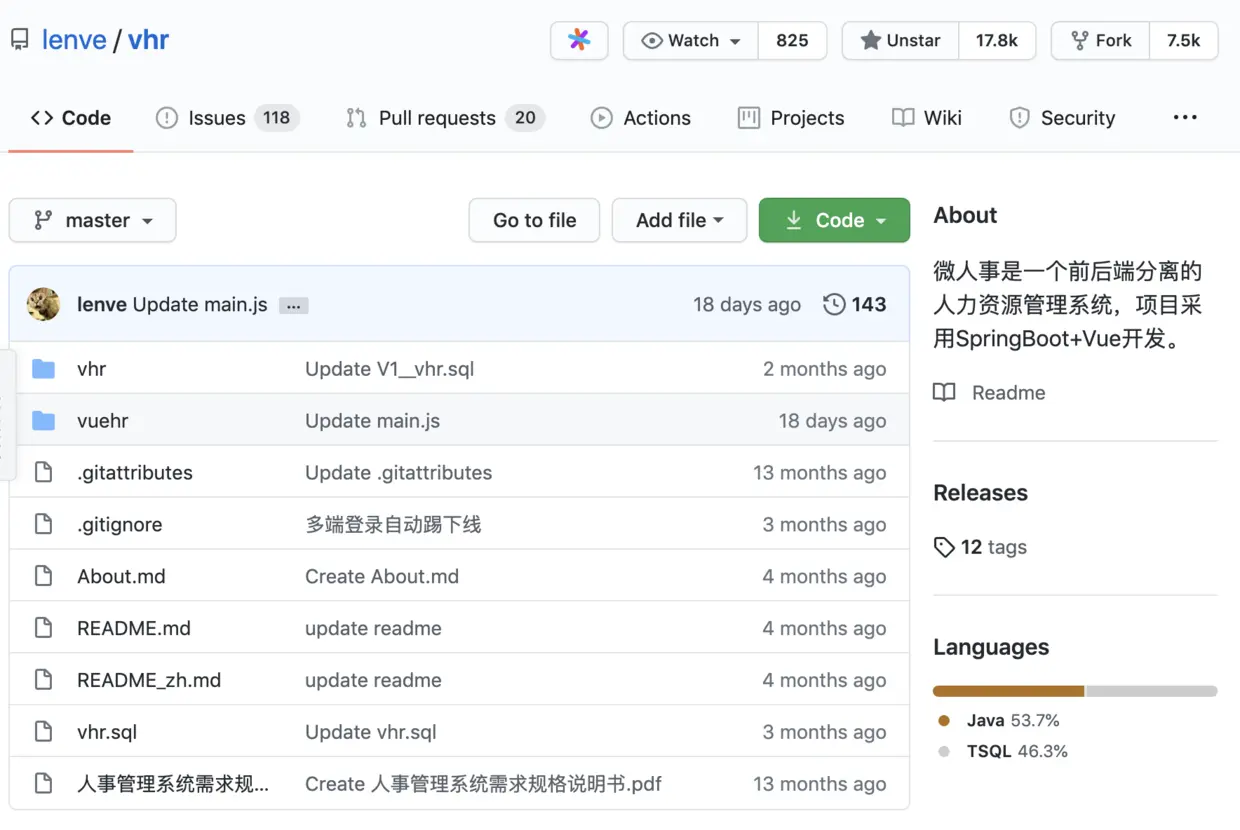Click the PDF file icon in the last row
This screenshot has width=1240, height=830.
click(43, 784)
